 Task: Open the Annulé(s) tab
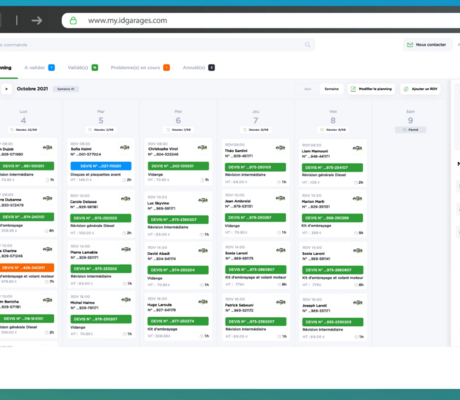point(198,68)
